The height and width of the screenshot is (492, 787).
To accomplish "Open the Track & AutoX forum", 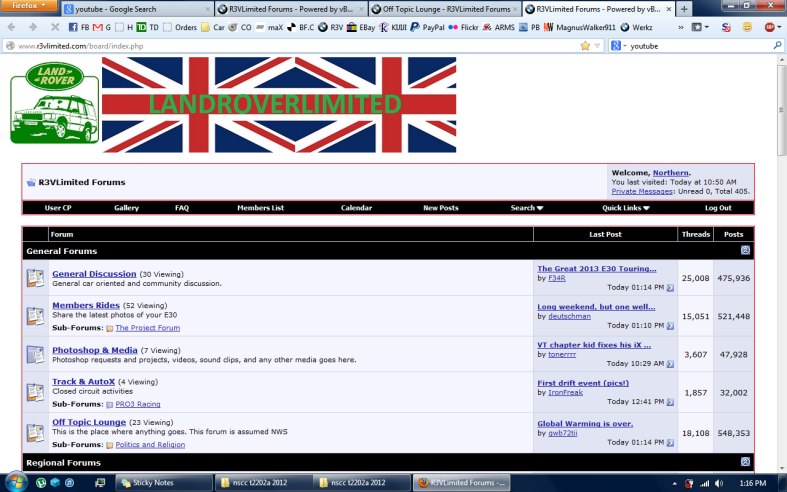I will click(x=83, y=382).
